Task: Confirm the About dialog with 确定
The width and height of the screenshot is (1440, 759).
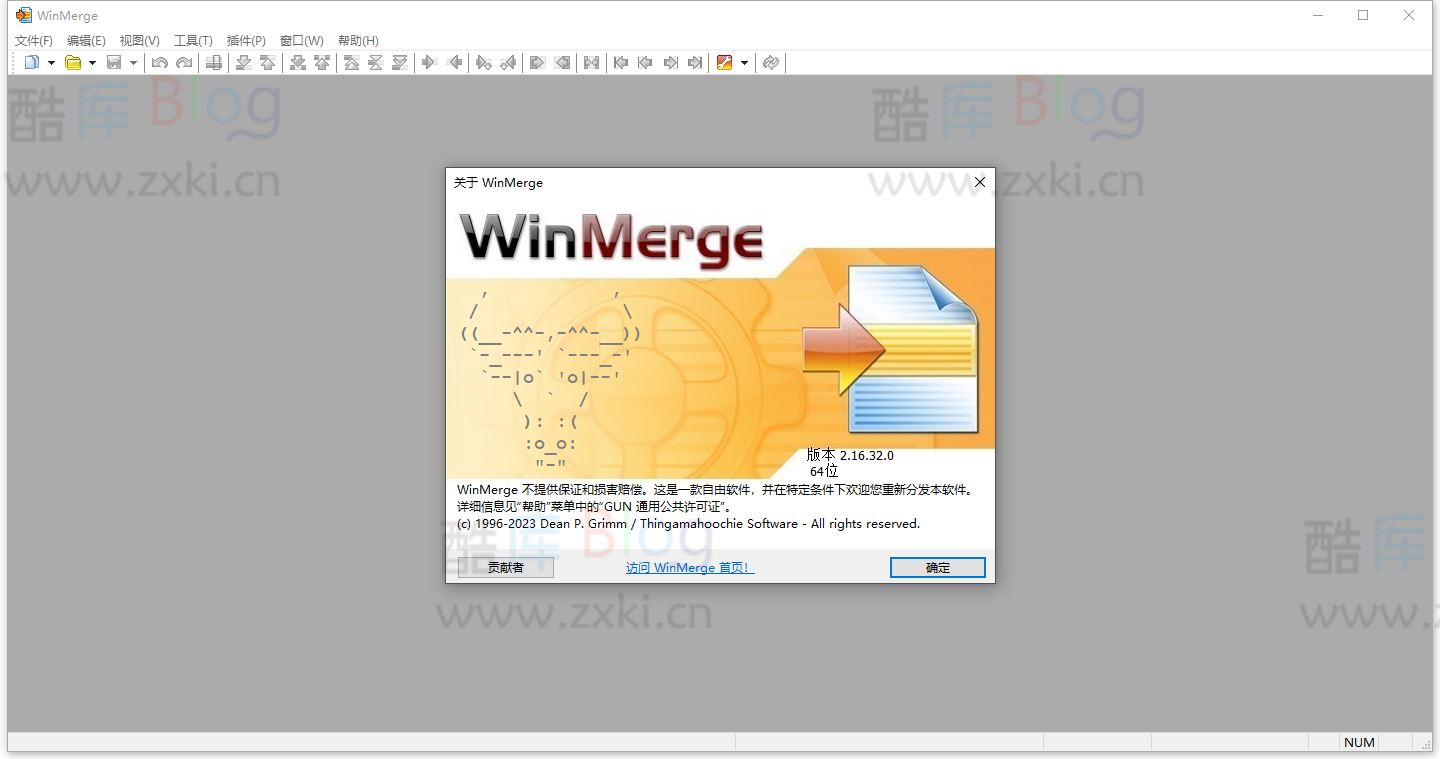Action: coord(937,567)
